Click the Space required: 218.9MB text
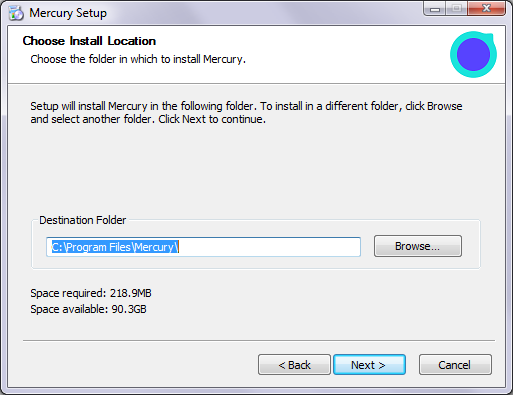This screenshot has width=513, height=395. 91,293
